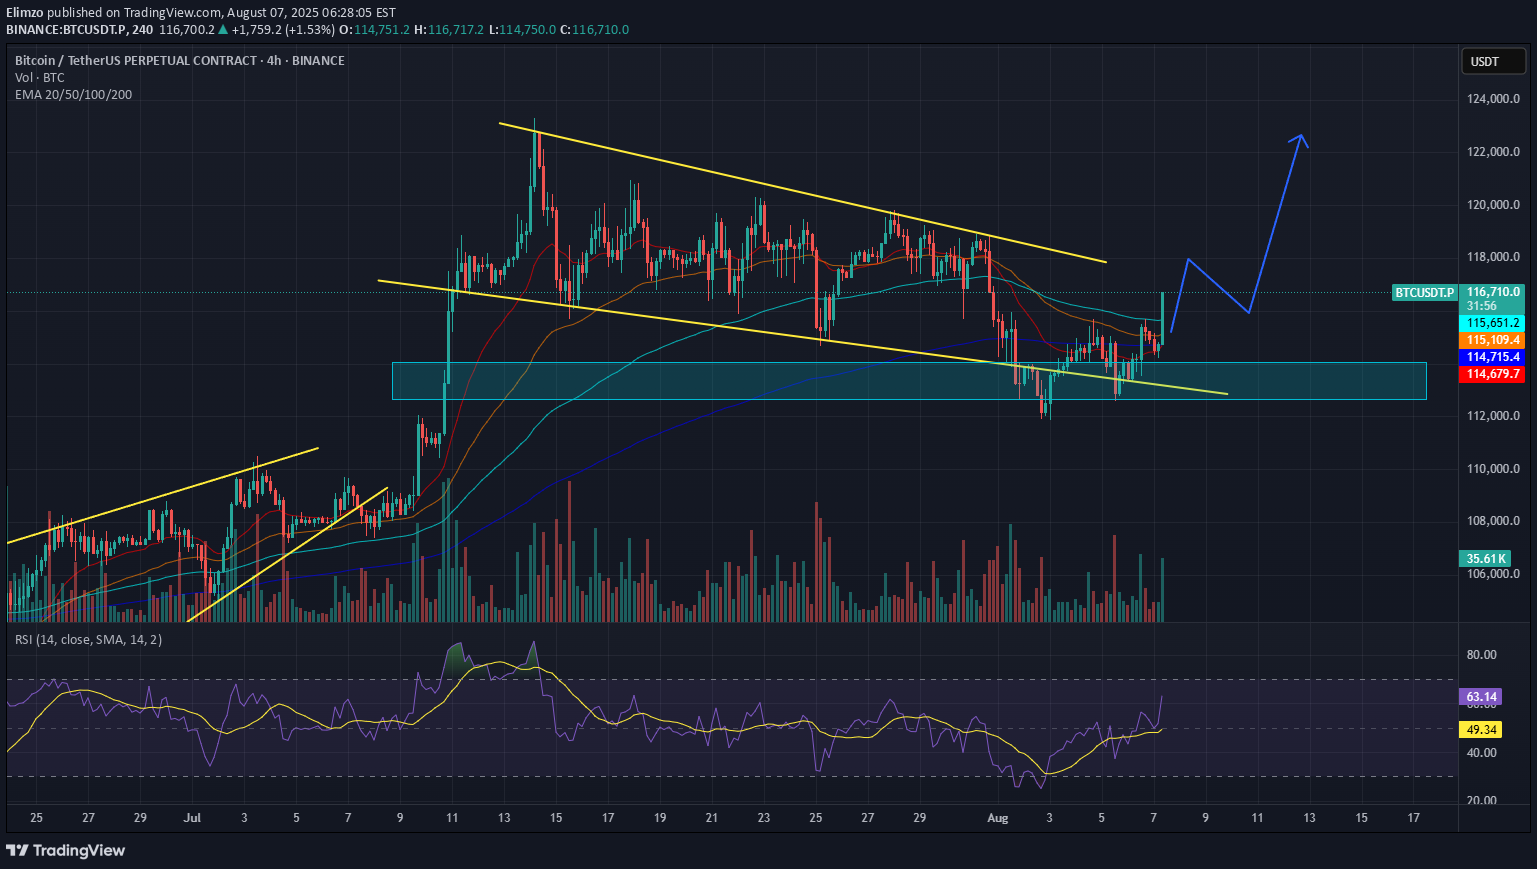Image resolution: width=1537 pixels, height=869 pixels.
Task: Toggle visibility of the EMA 20/50/100/200 indicator
Action: 73,94
